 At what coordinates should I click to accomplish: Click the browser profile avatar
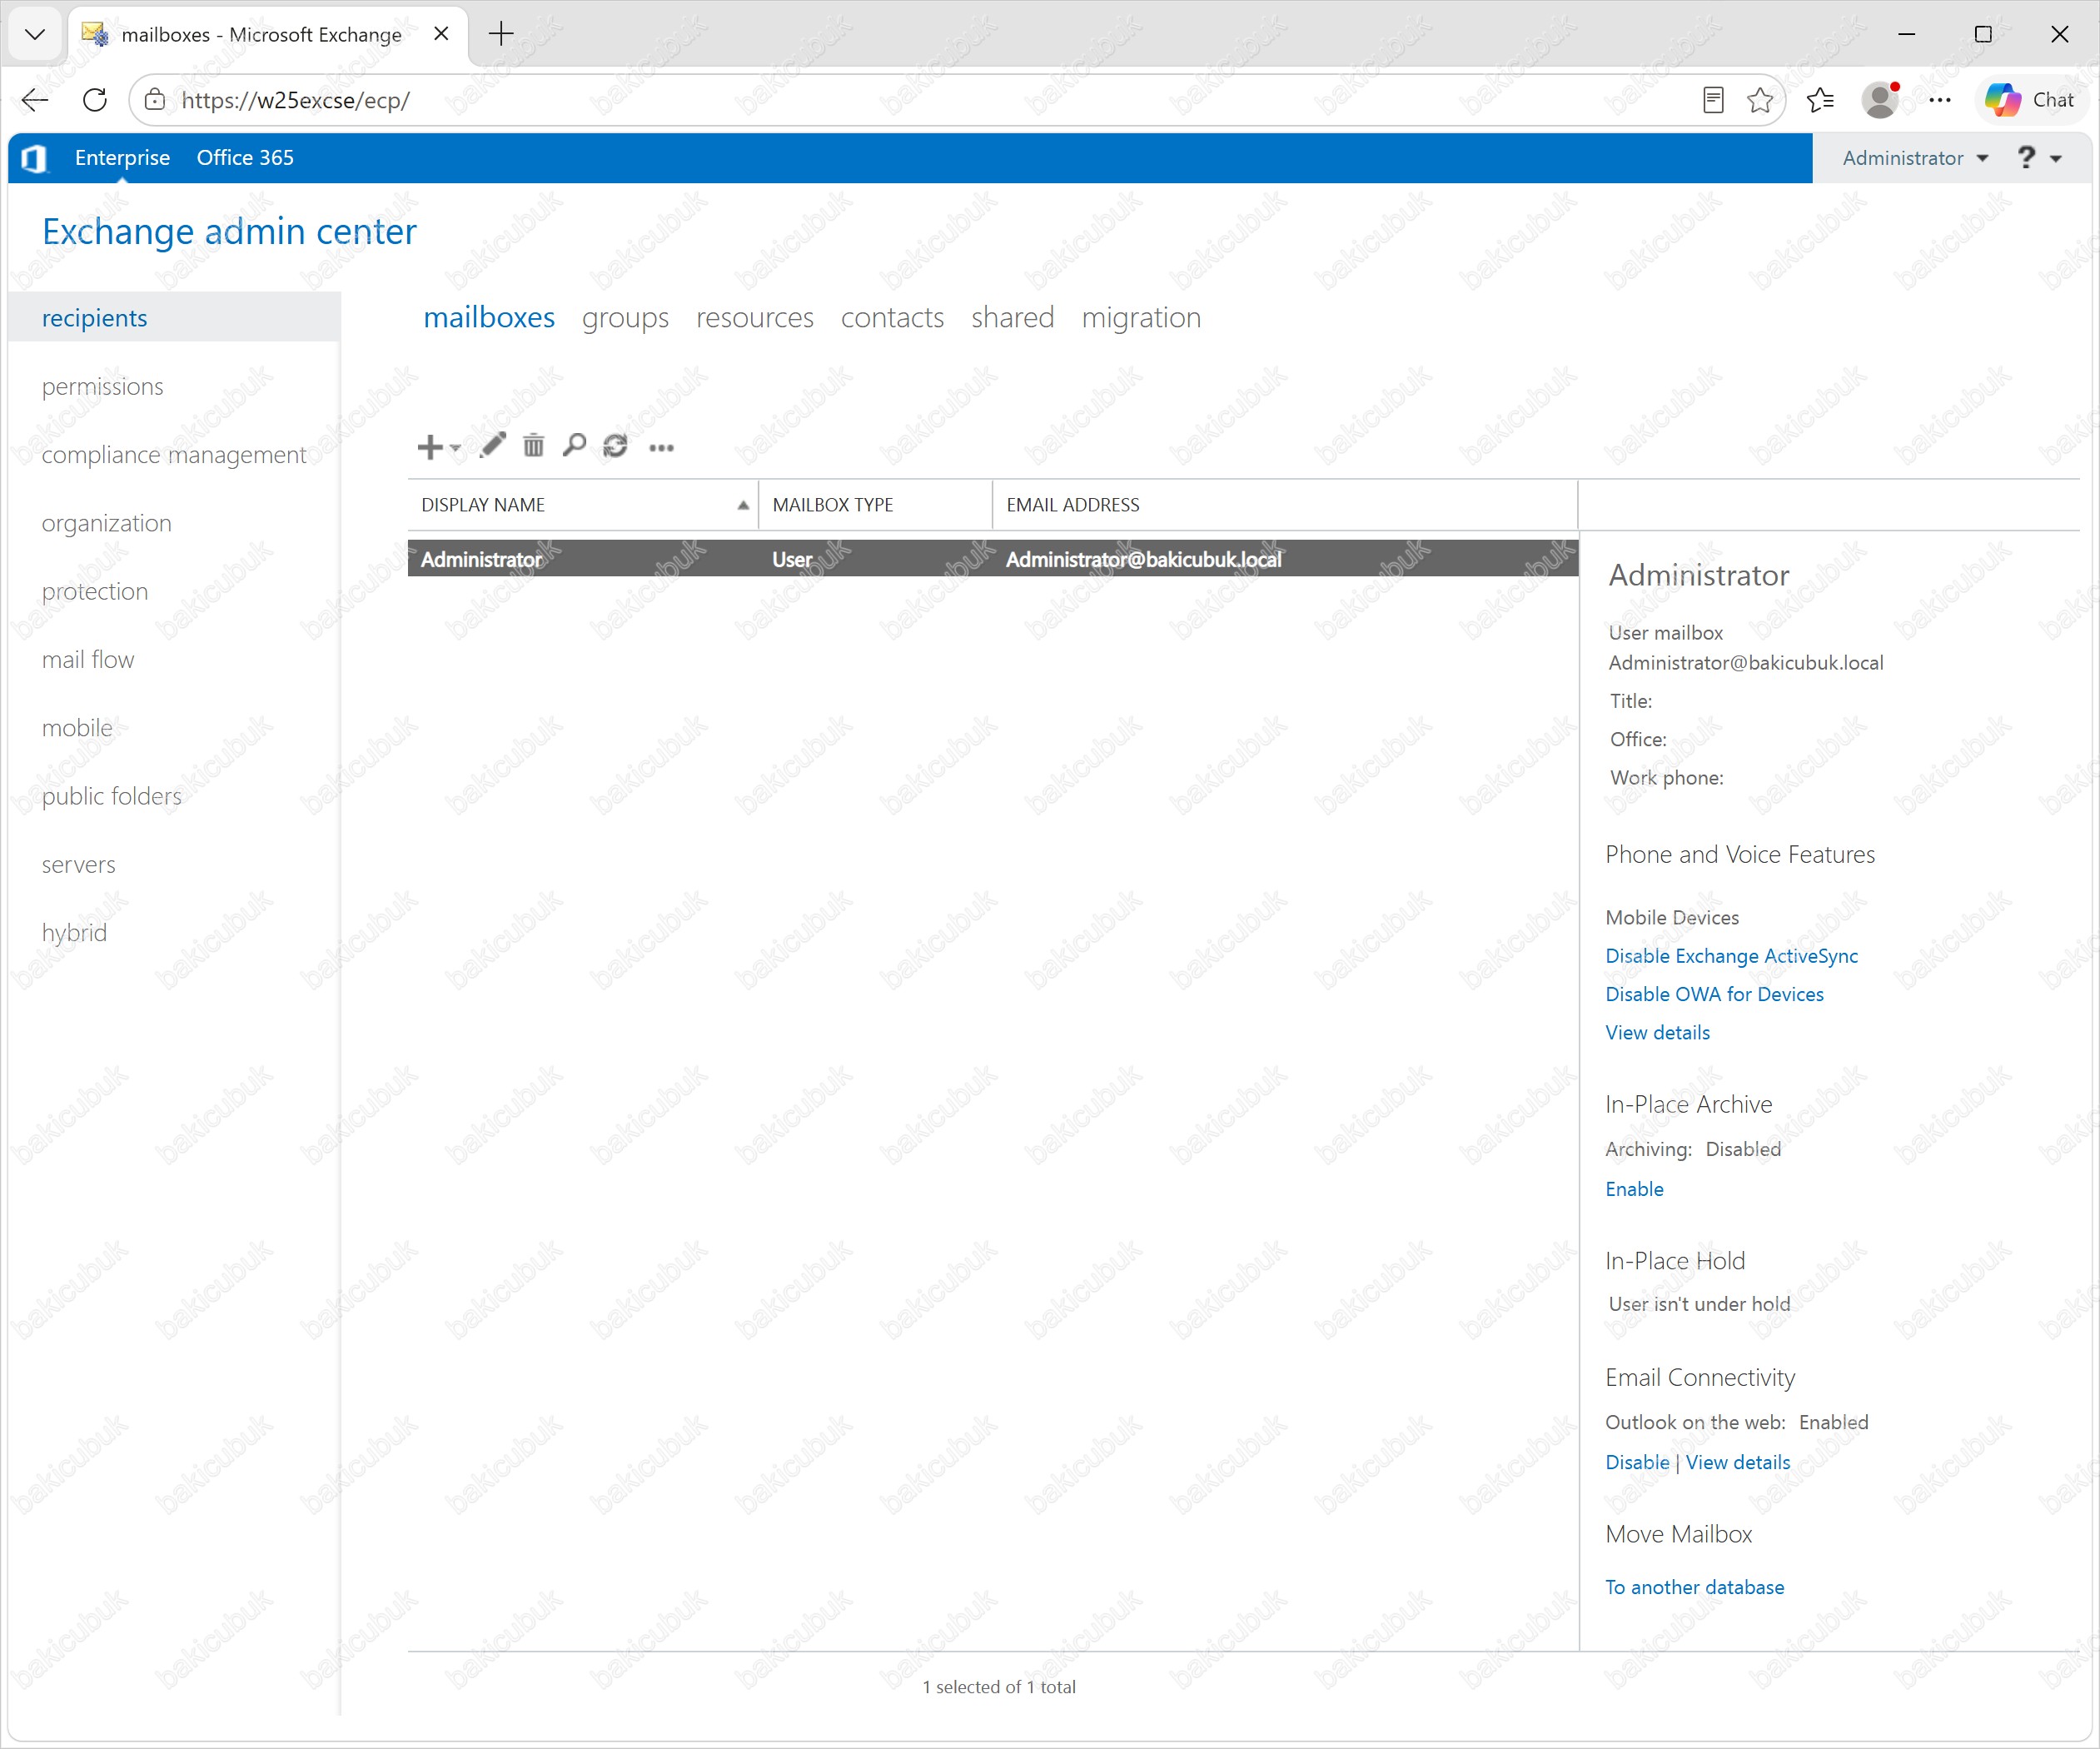(1881, 100)
